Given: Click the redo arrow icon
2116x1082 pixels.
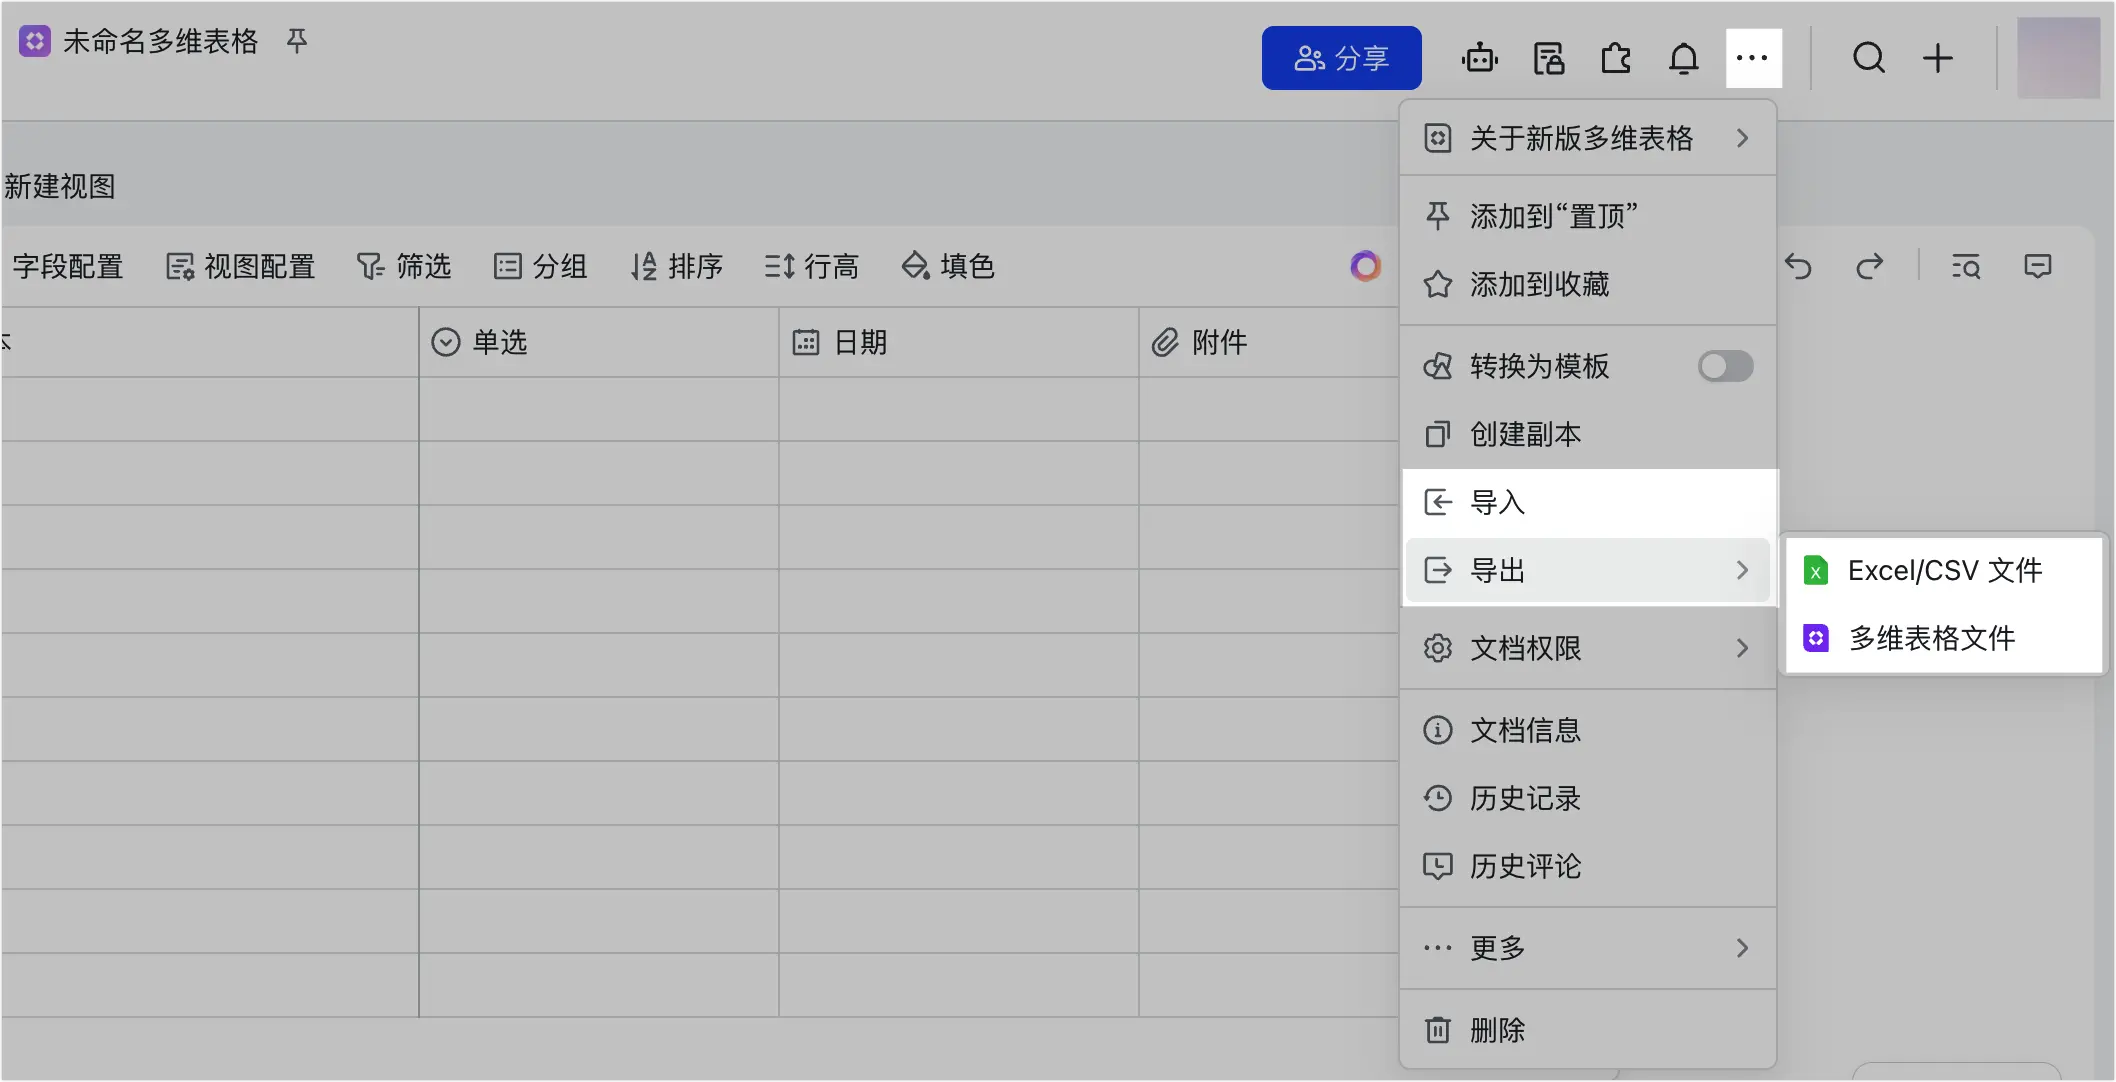Looking at the screenshot, I should pos(1869,267).
